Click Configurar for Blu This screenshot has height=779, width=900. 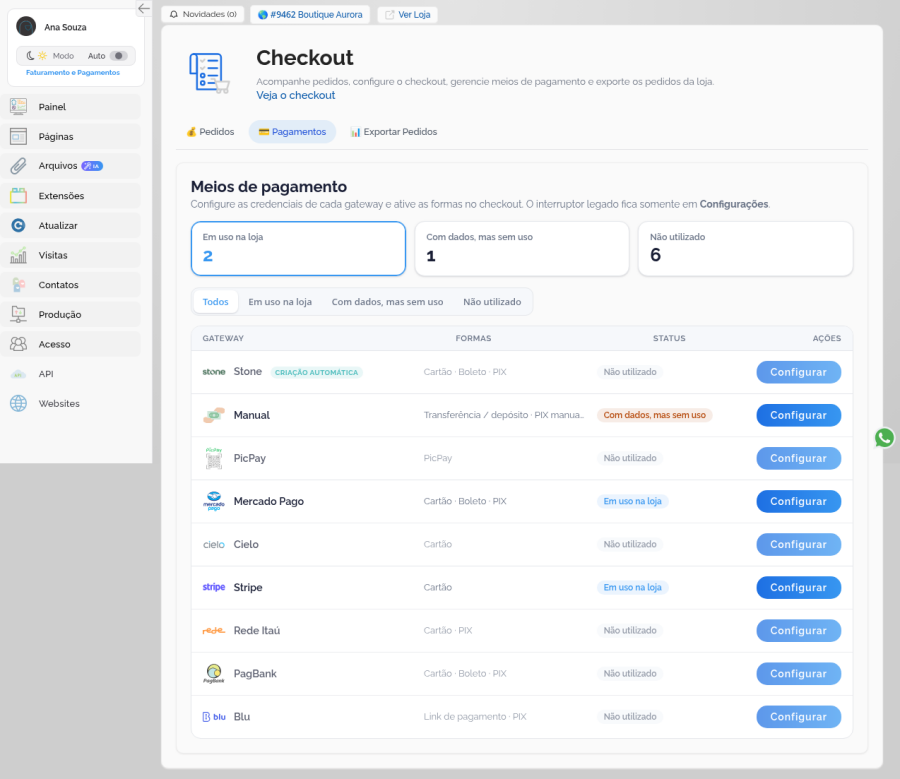pyautogui.click(x=798, y=716)
